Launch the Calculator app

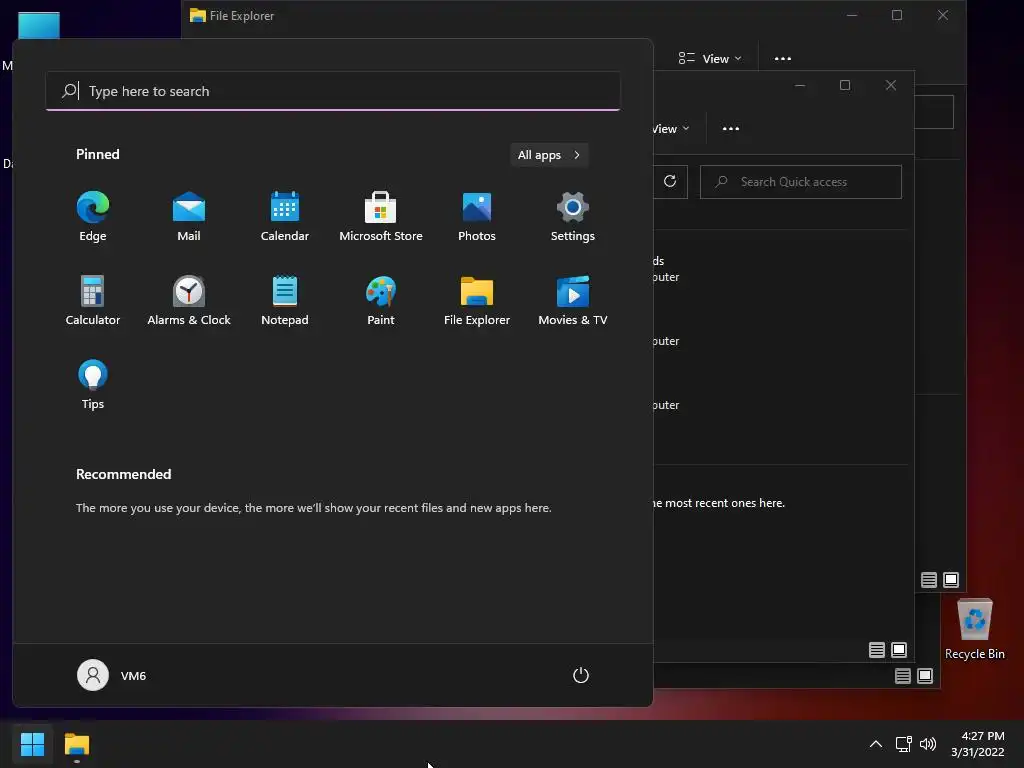(93, 300)
